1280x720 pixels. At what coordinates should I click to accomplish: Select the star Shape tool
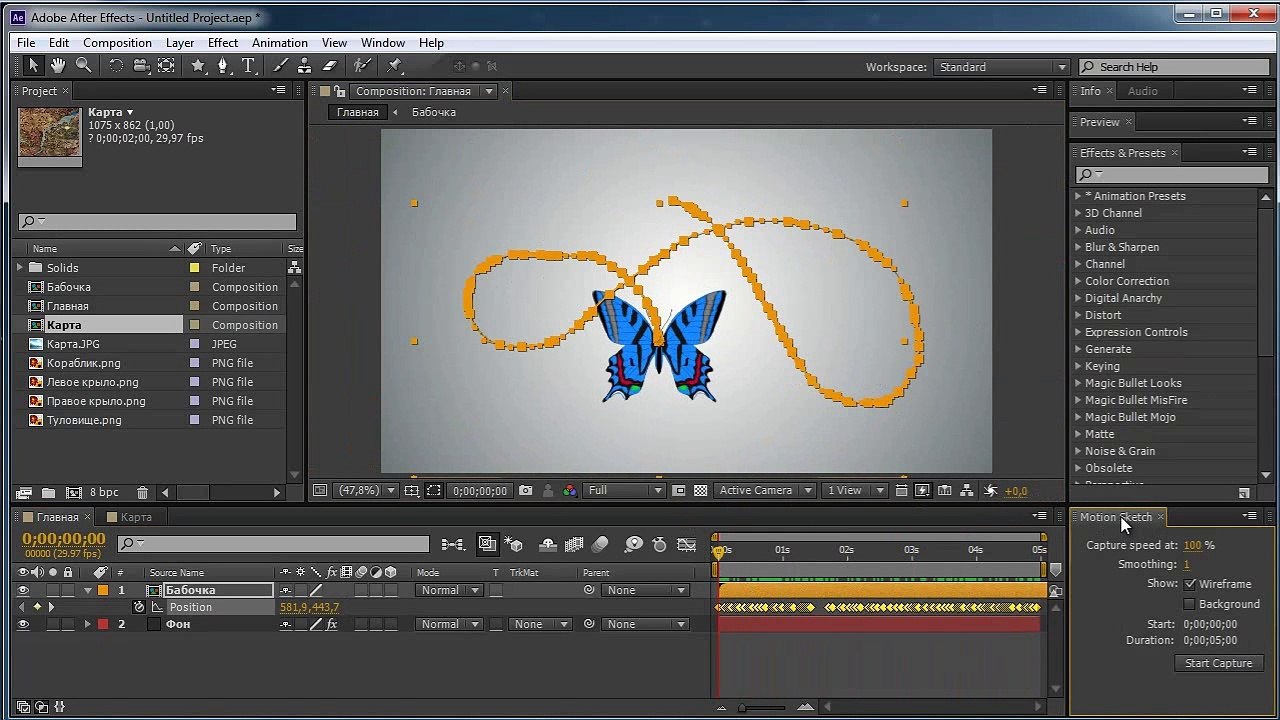(x=198, y=66)
